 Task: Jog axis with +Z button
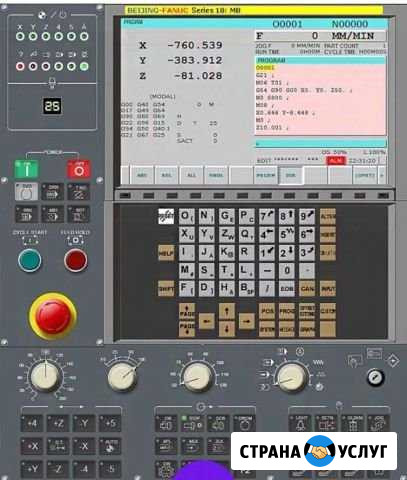[58, 423]
